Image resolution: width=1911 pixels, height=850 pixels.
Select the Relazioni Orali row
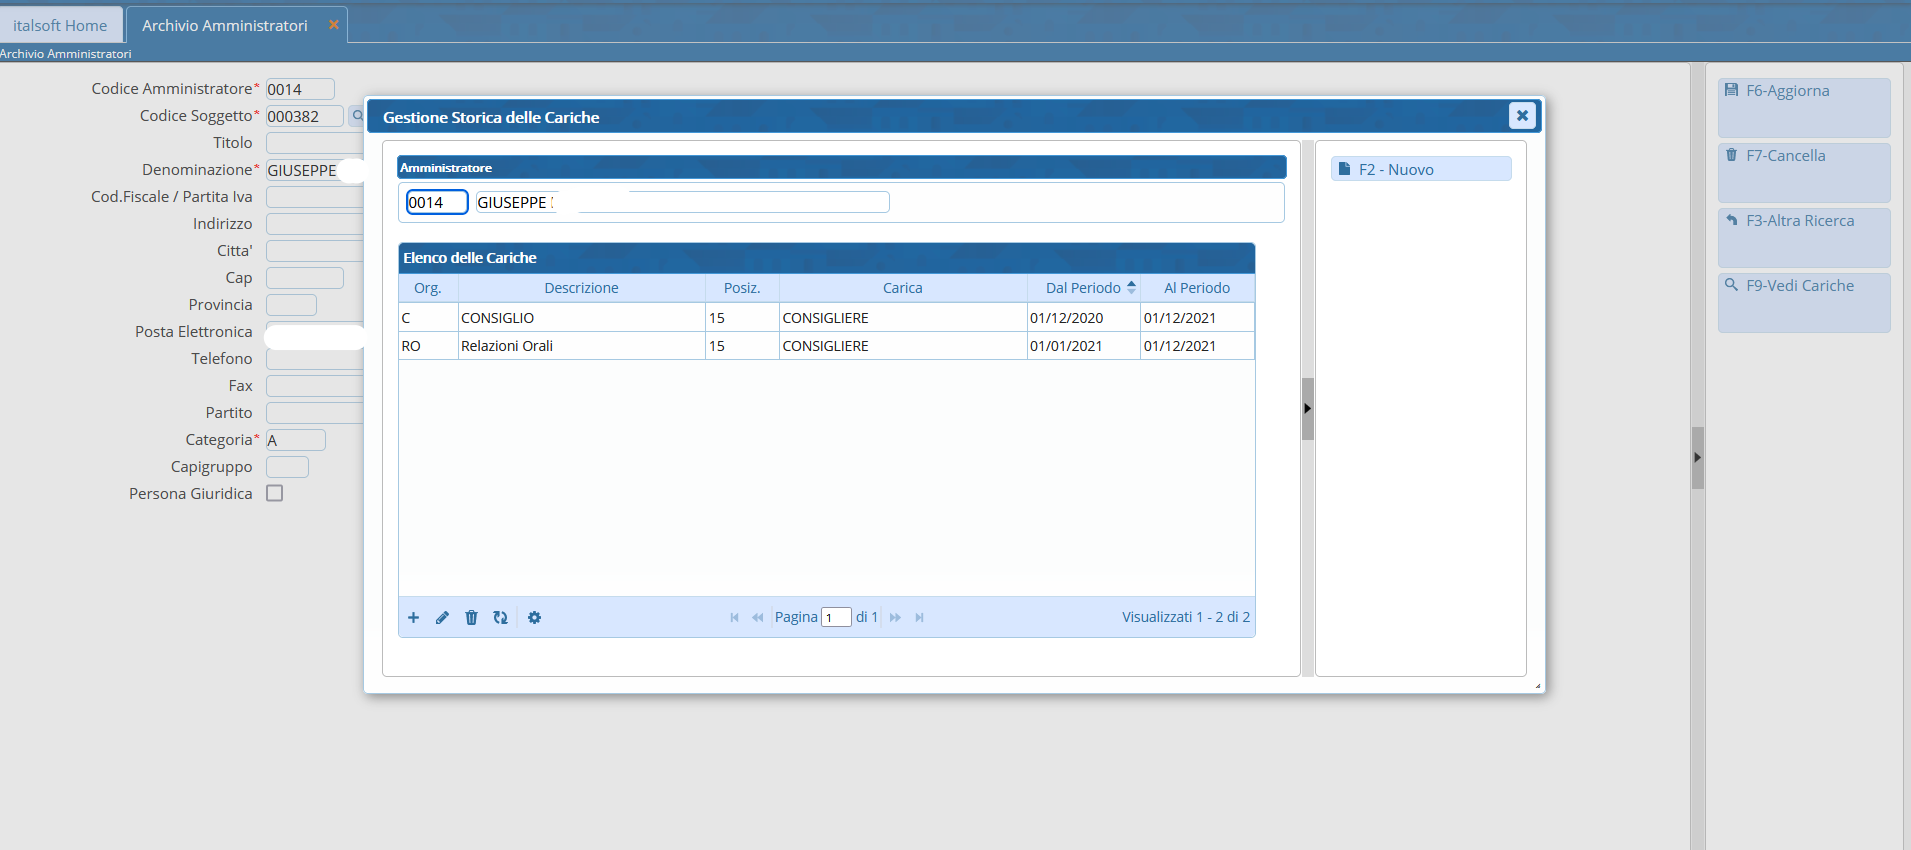(580, 346)
